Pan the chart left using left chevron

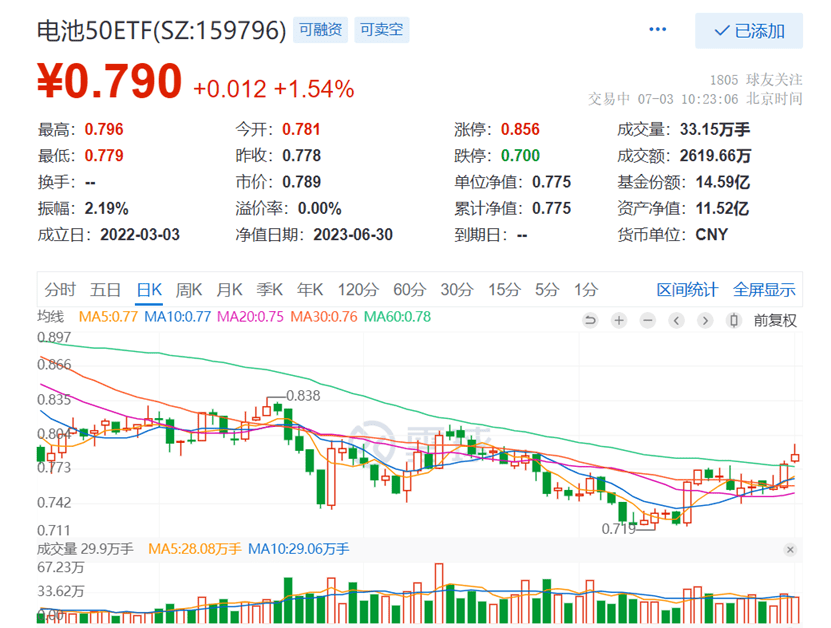pyautogui.click(x=676, y=321)
